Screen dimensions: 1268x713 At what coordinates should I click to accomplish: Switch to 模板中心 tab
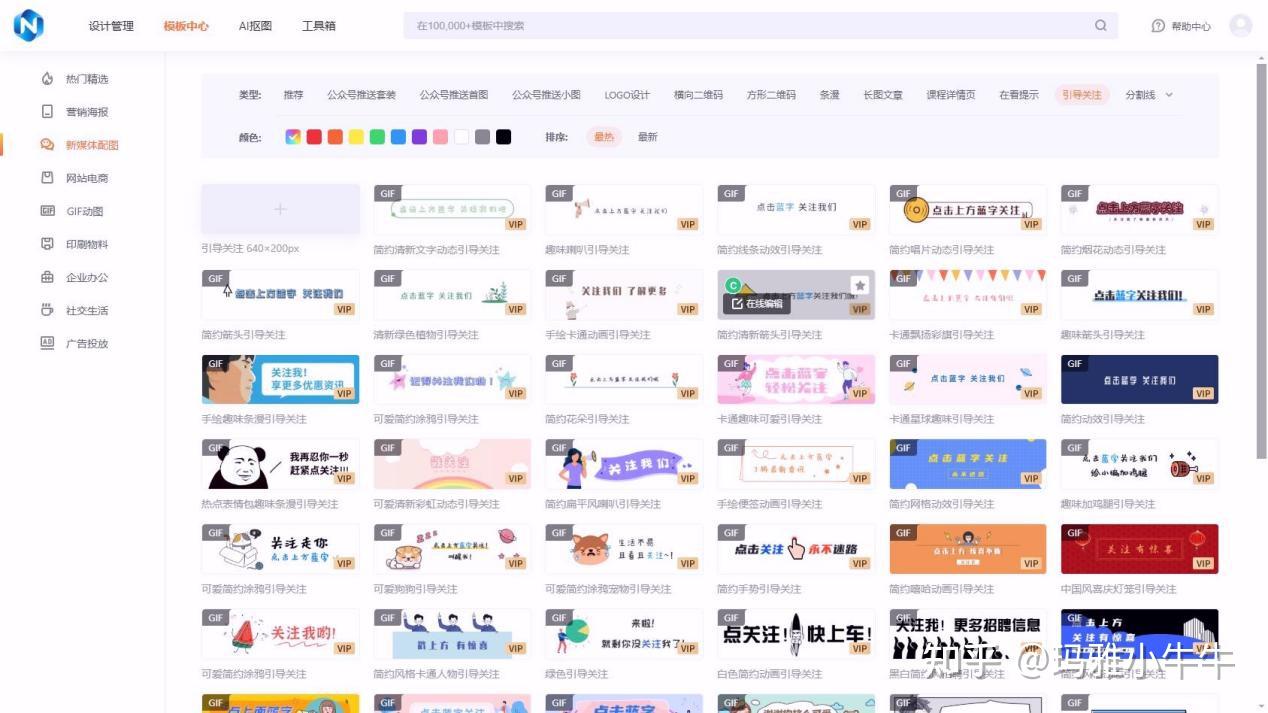[x=186, y=26]
